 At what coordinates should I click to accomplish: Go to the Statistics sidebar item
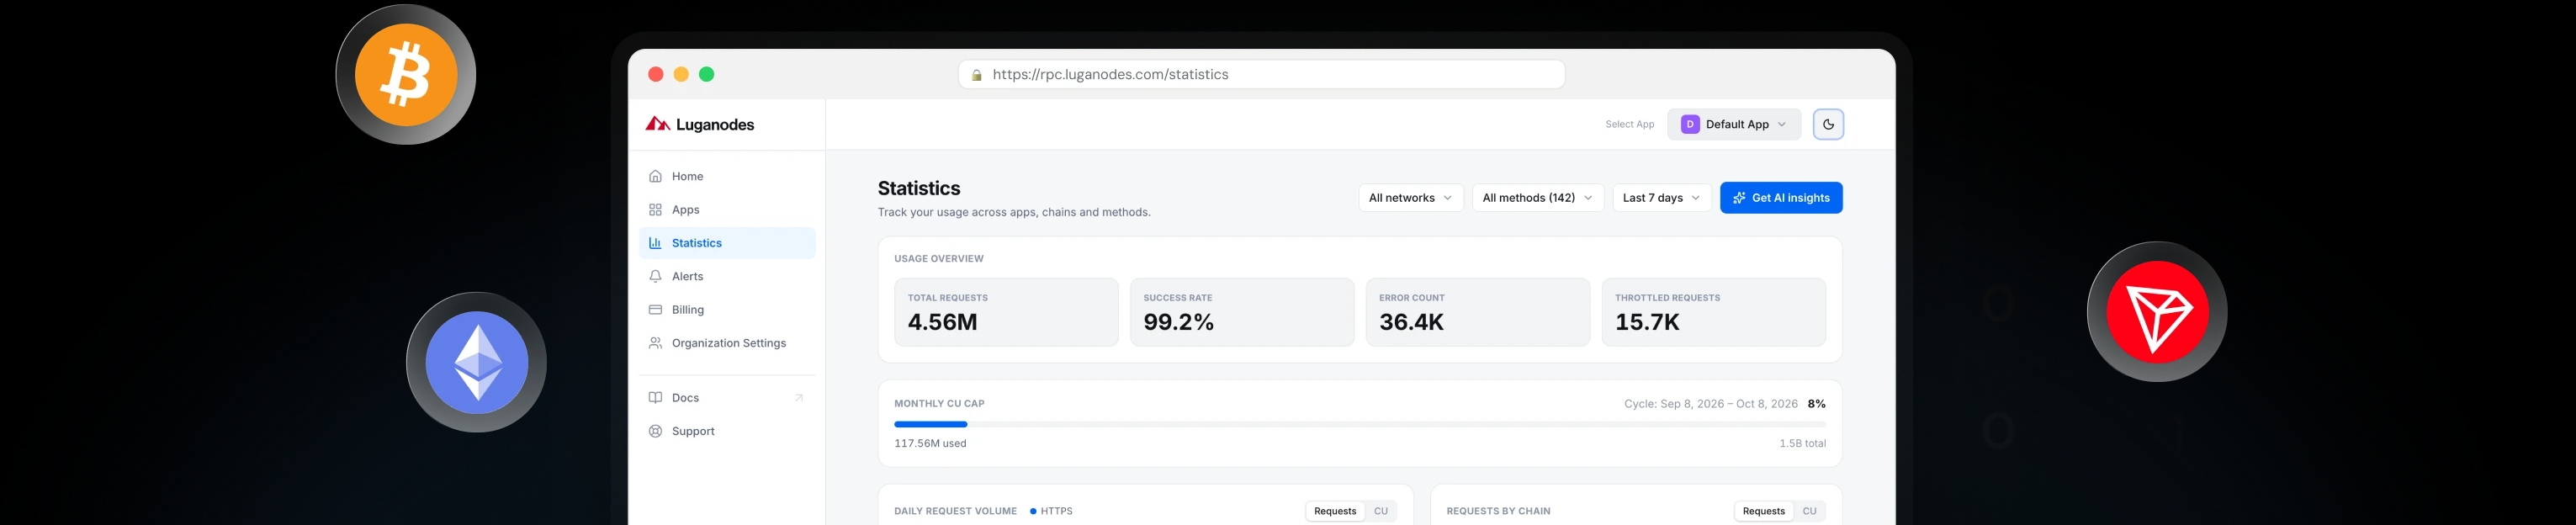727,243
